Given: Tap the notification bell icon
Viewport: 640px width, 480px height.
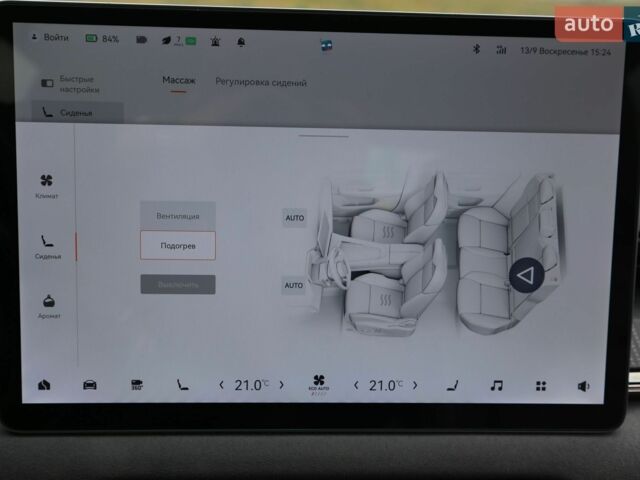Looking at the screenshot, I should coord(241,42).
